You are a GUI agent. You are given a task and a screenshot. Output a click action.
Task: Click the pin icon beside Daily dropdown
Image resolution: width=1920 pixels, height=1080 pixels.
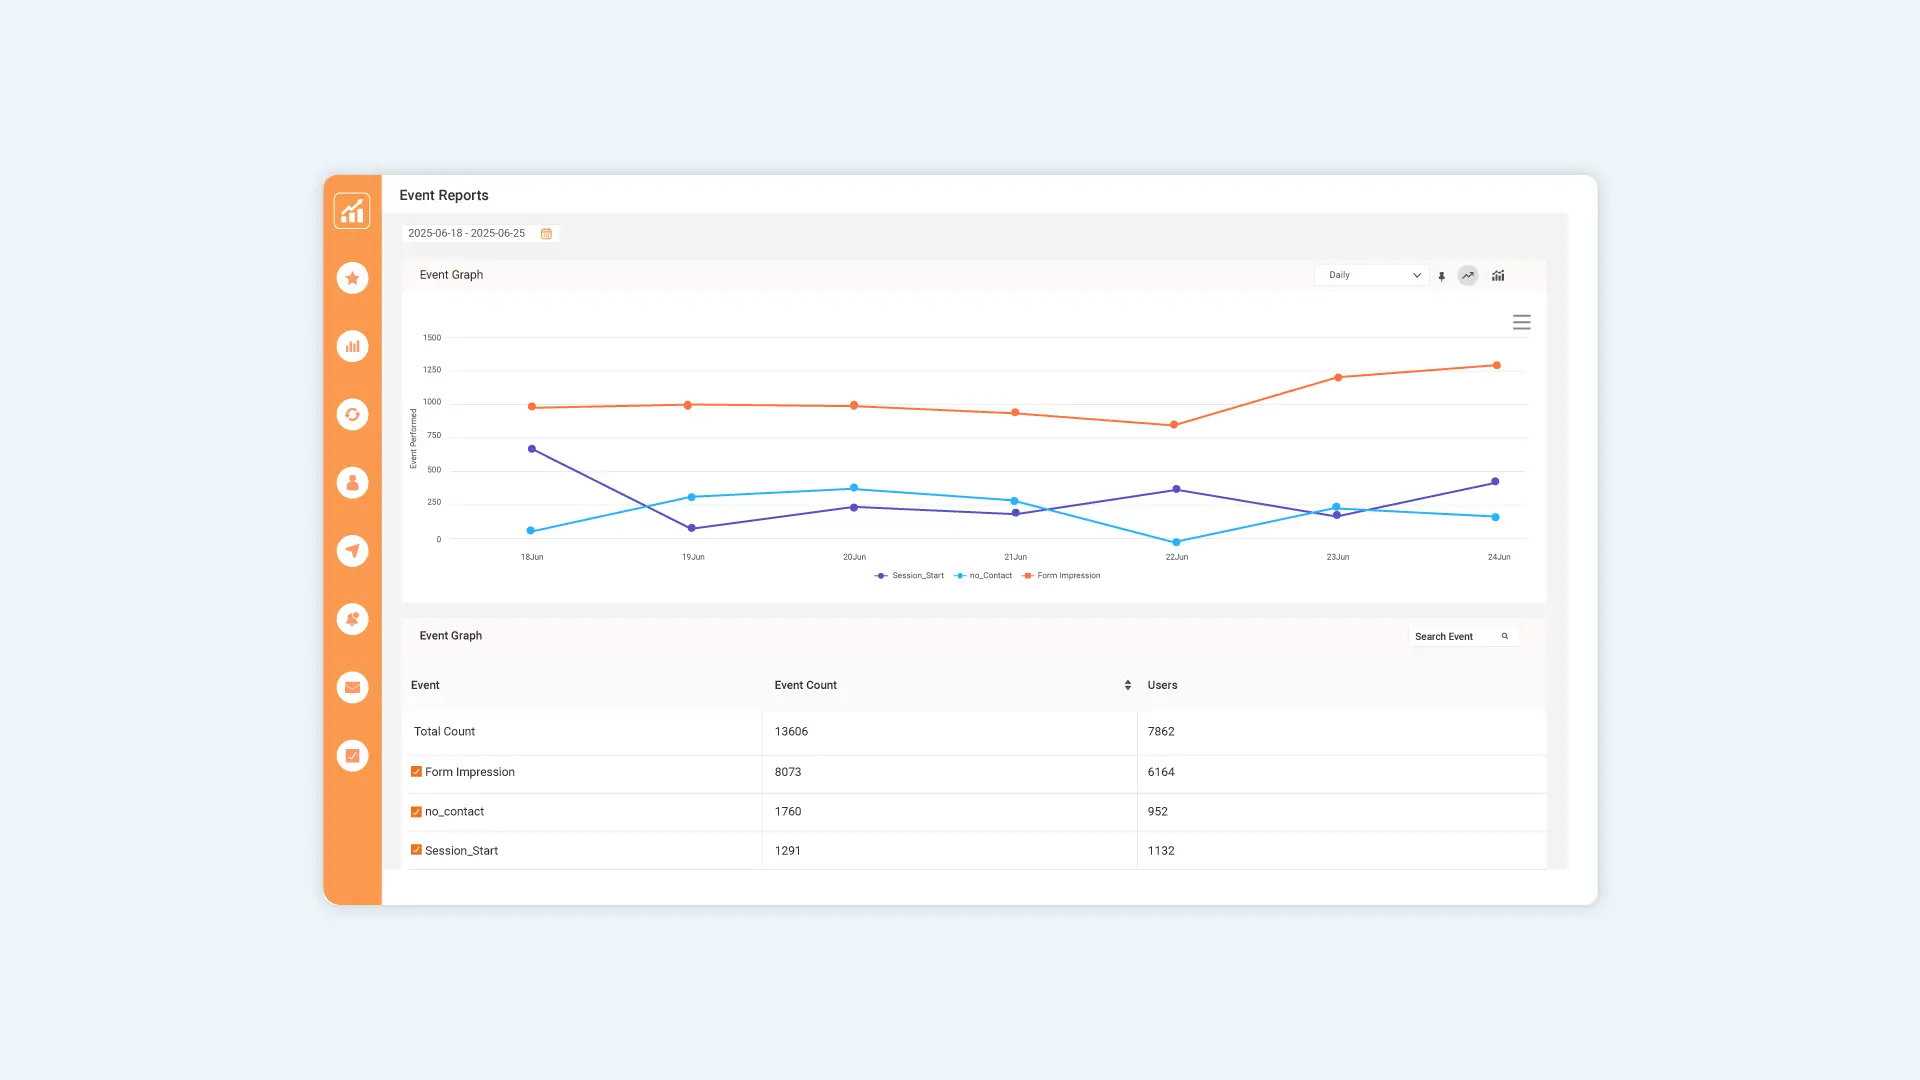pos(1441,276)
